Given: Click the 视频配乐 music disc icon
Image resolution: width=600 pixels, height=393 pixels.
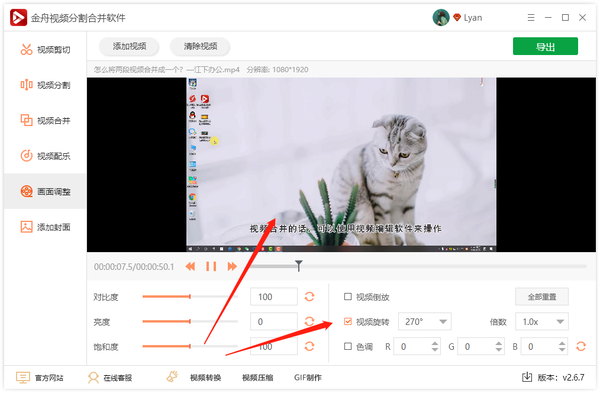Looking at the screenshot, I should coord(26,156).
